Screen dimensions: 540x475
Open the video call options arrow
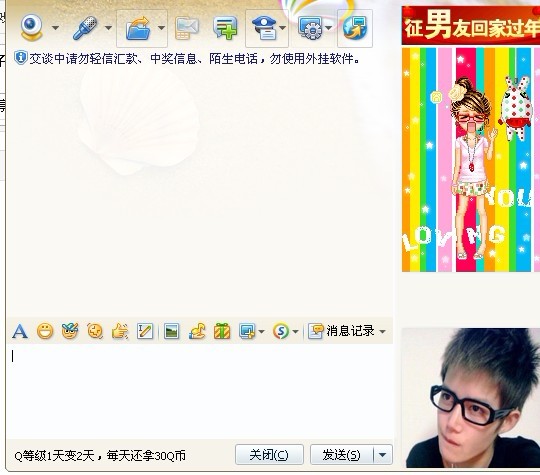click(55, 28)
